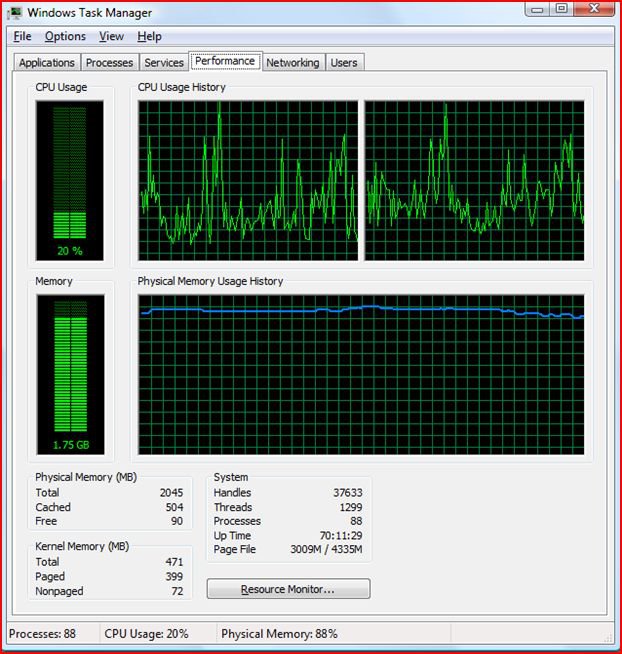
Task: Click the Handles value 37633
Action: (x=348, y=493)
